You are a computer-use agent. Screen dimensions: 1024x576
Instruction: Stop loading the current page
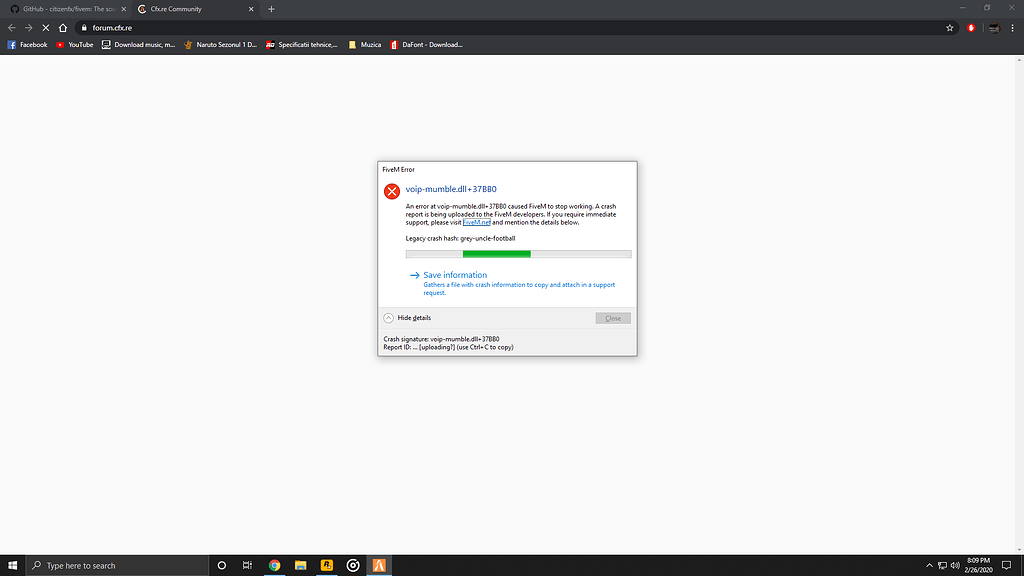click(45, 28)
